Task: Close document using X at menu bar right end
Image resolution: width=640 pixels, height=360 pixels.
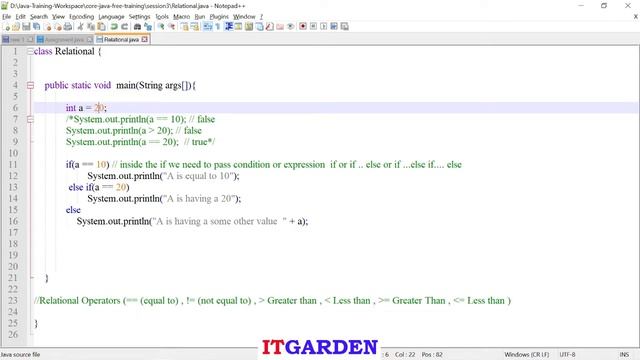Action: pos(636,17)
